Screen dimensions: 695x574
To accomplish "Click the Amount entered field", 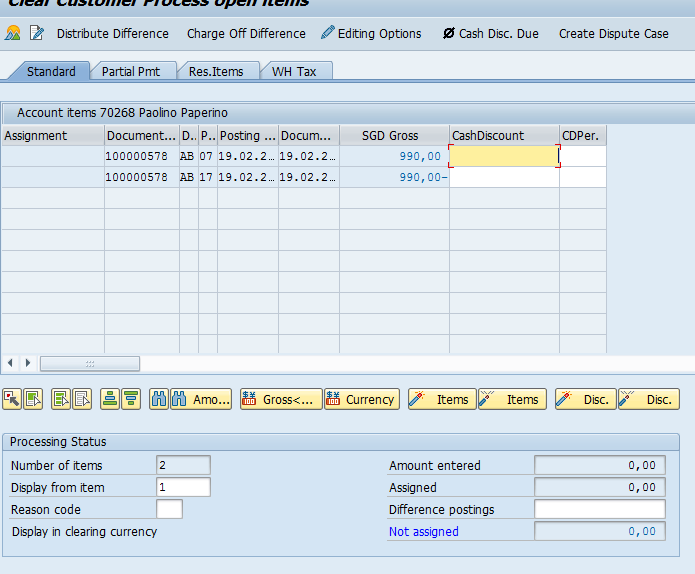I will pyautogui.click(x=600, y=465).
